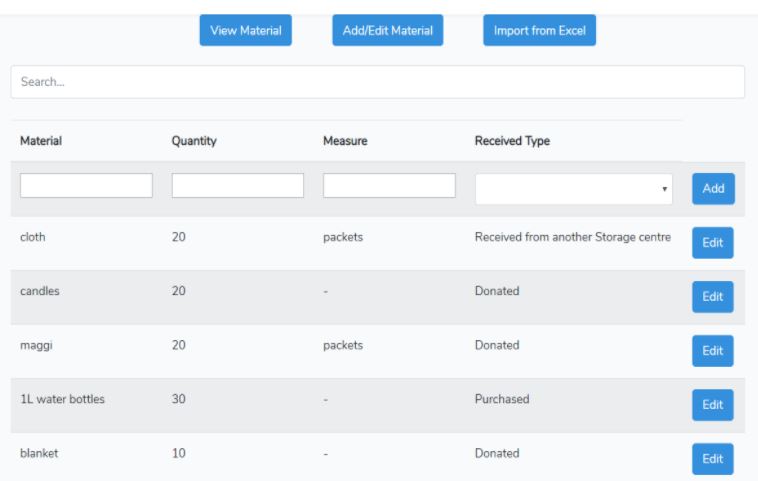Viewport: 758px width, 481px height.
Task: Edit the blanket material row
Action: pyautogui.click(x=712, y=459)
